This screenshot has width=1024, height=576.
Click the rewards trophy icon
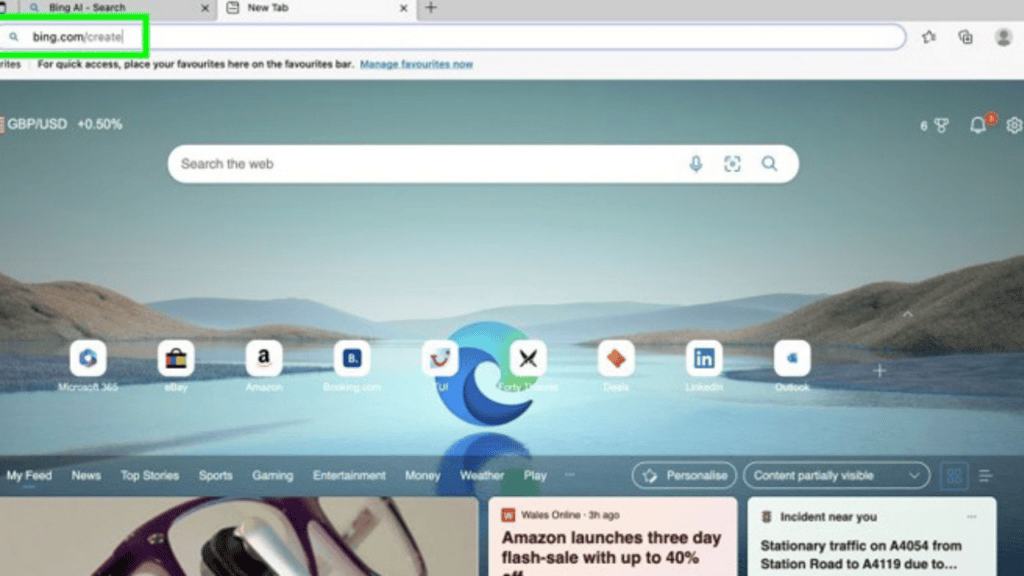[940, 125]
